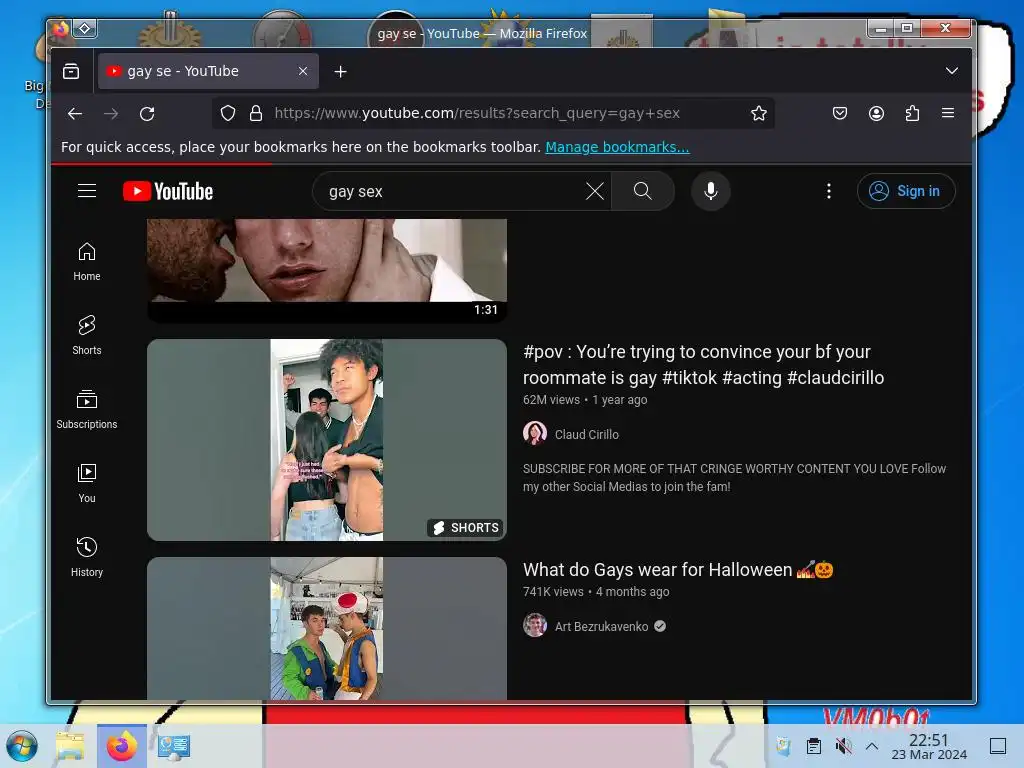Go to YouTube home via logo
Viewport: 1024px width, 768px height.
[x=168, y=191]
